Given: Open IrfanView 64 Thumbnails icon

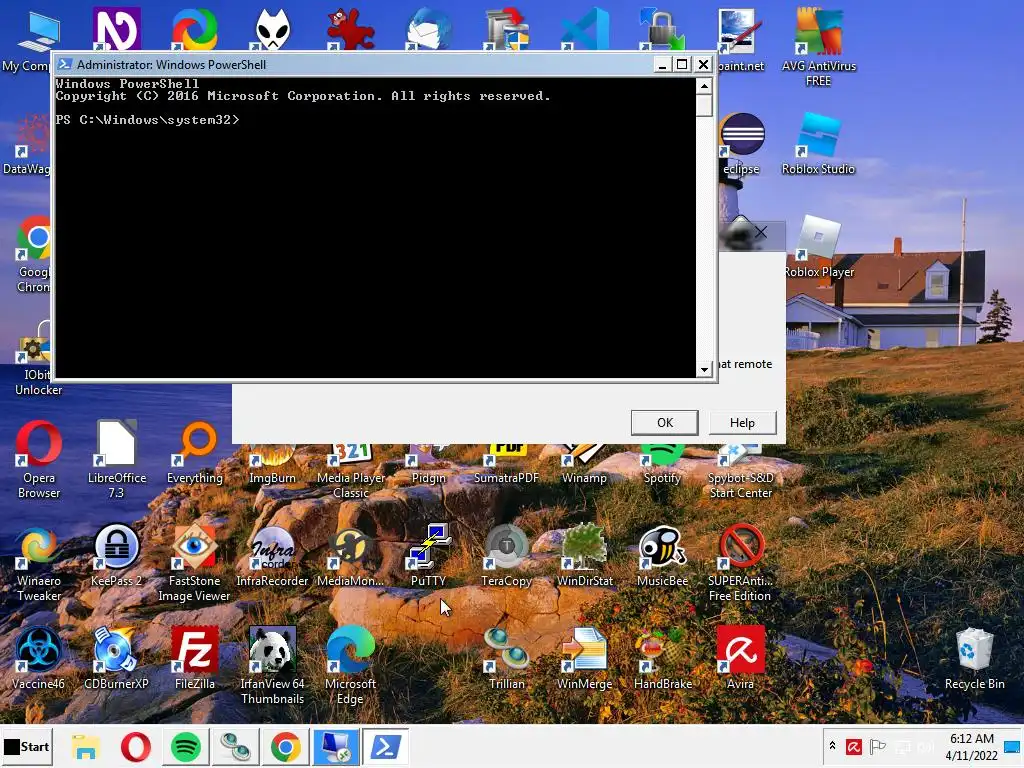Looking at the screenshot, I should pos(272,665).
